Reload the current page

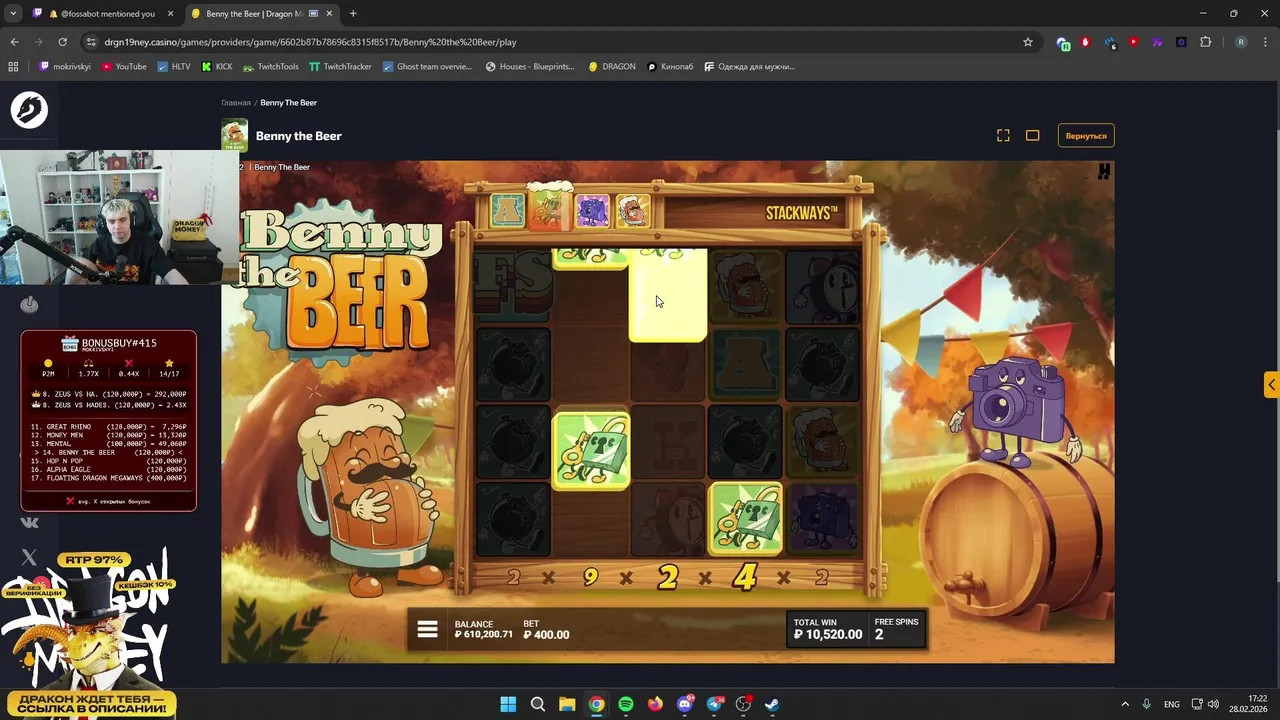tap(62, 42)
